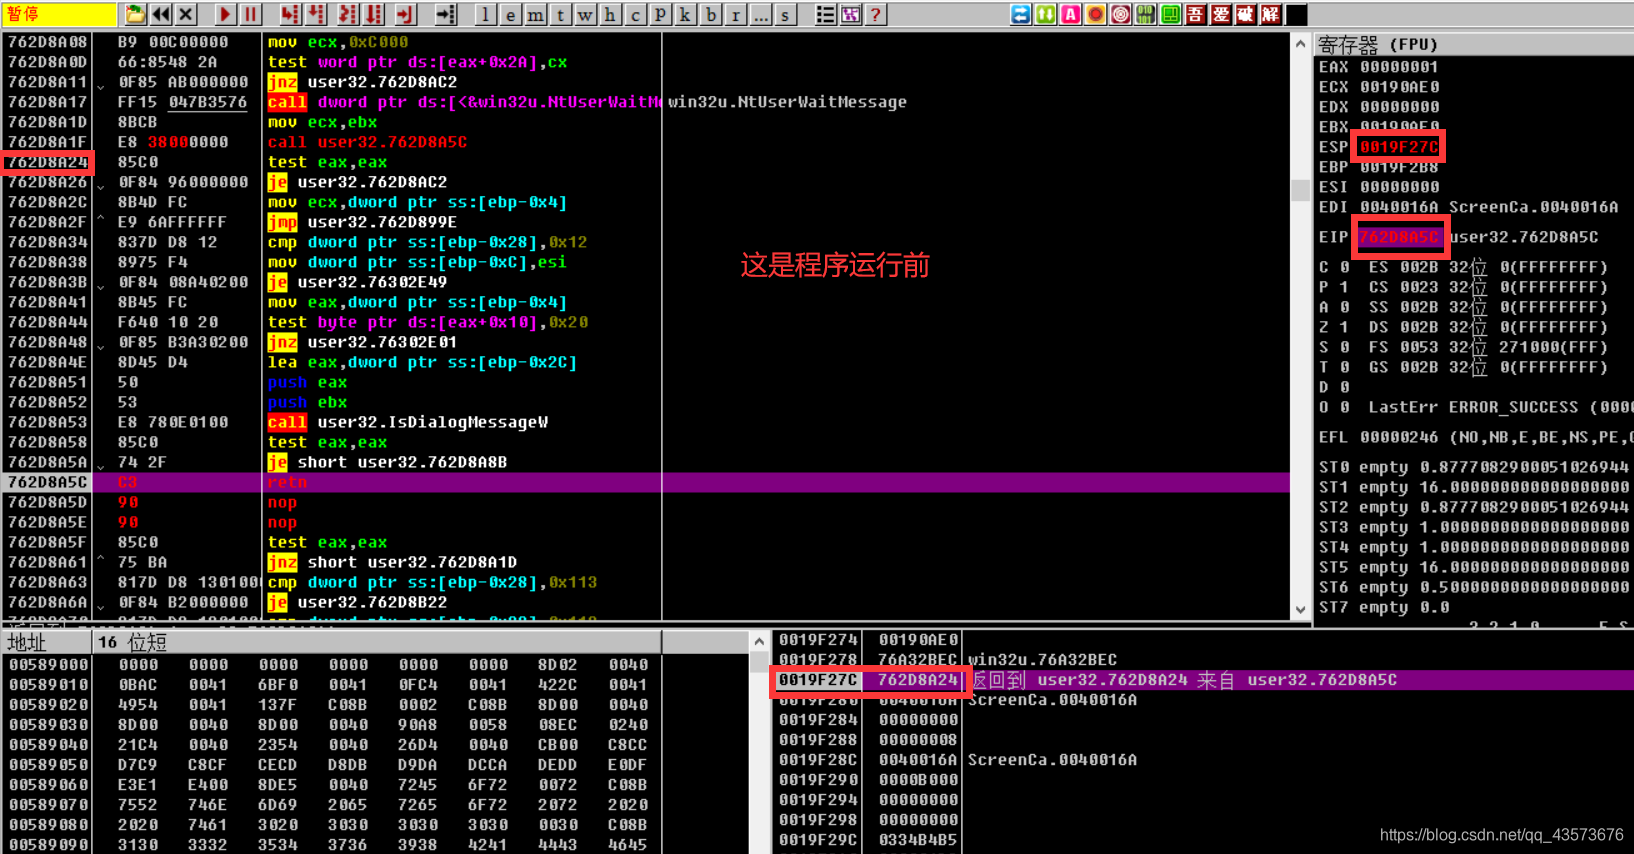Open the Handles window via the H button

pyautogui.click(x=610, y=14)
